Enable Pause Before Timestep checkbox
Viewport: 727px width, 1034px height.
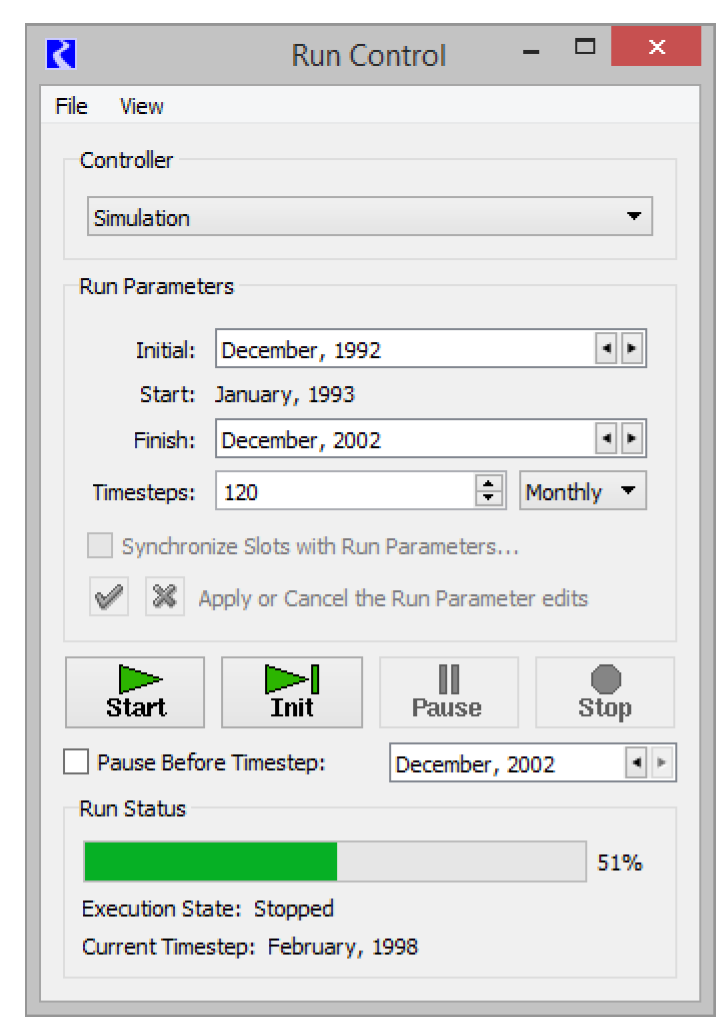pyautogui.click(x=76, y=763)
